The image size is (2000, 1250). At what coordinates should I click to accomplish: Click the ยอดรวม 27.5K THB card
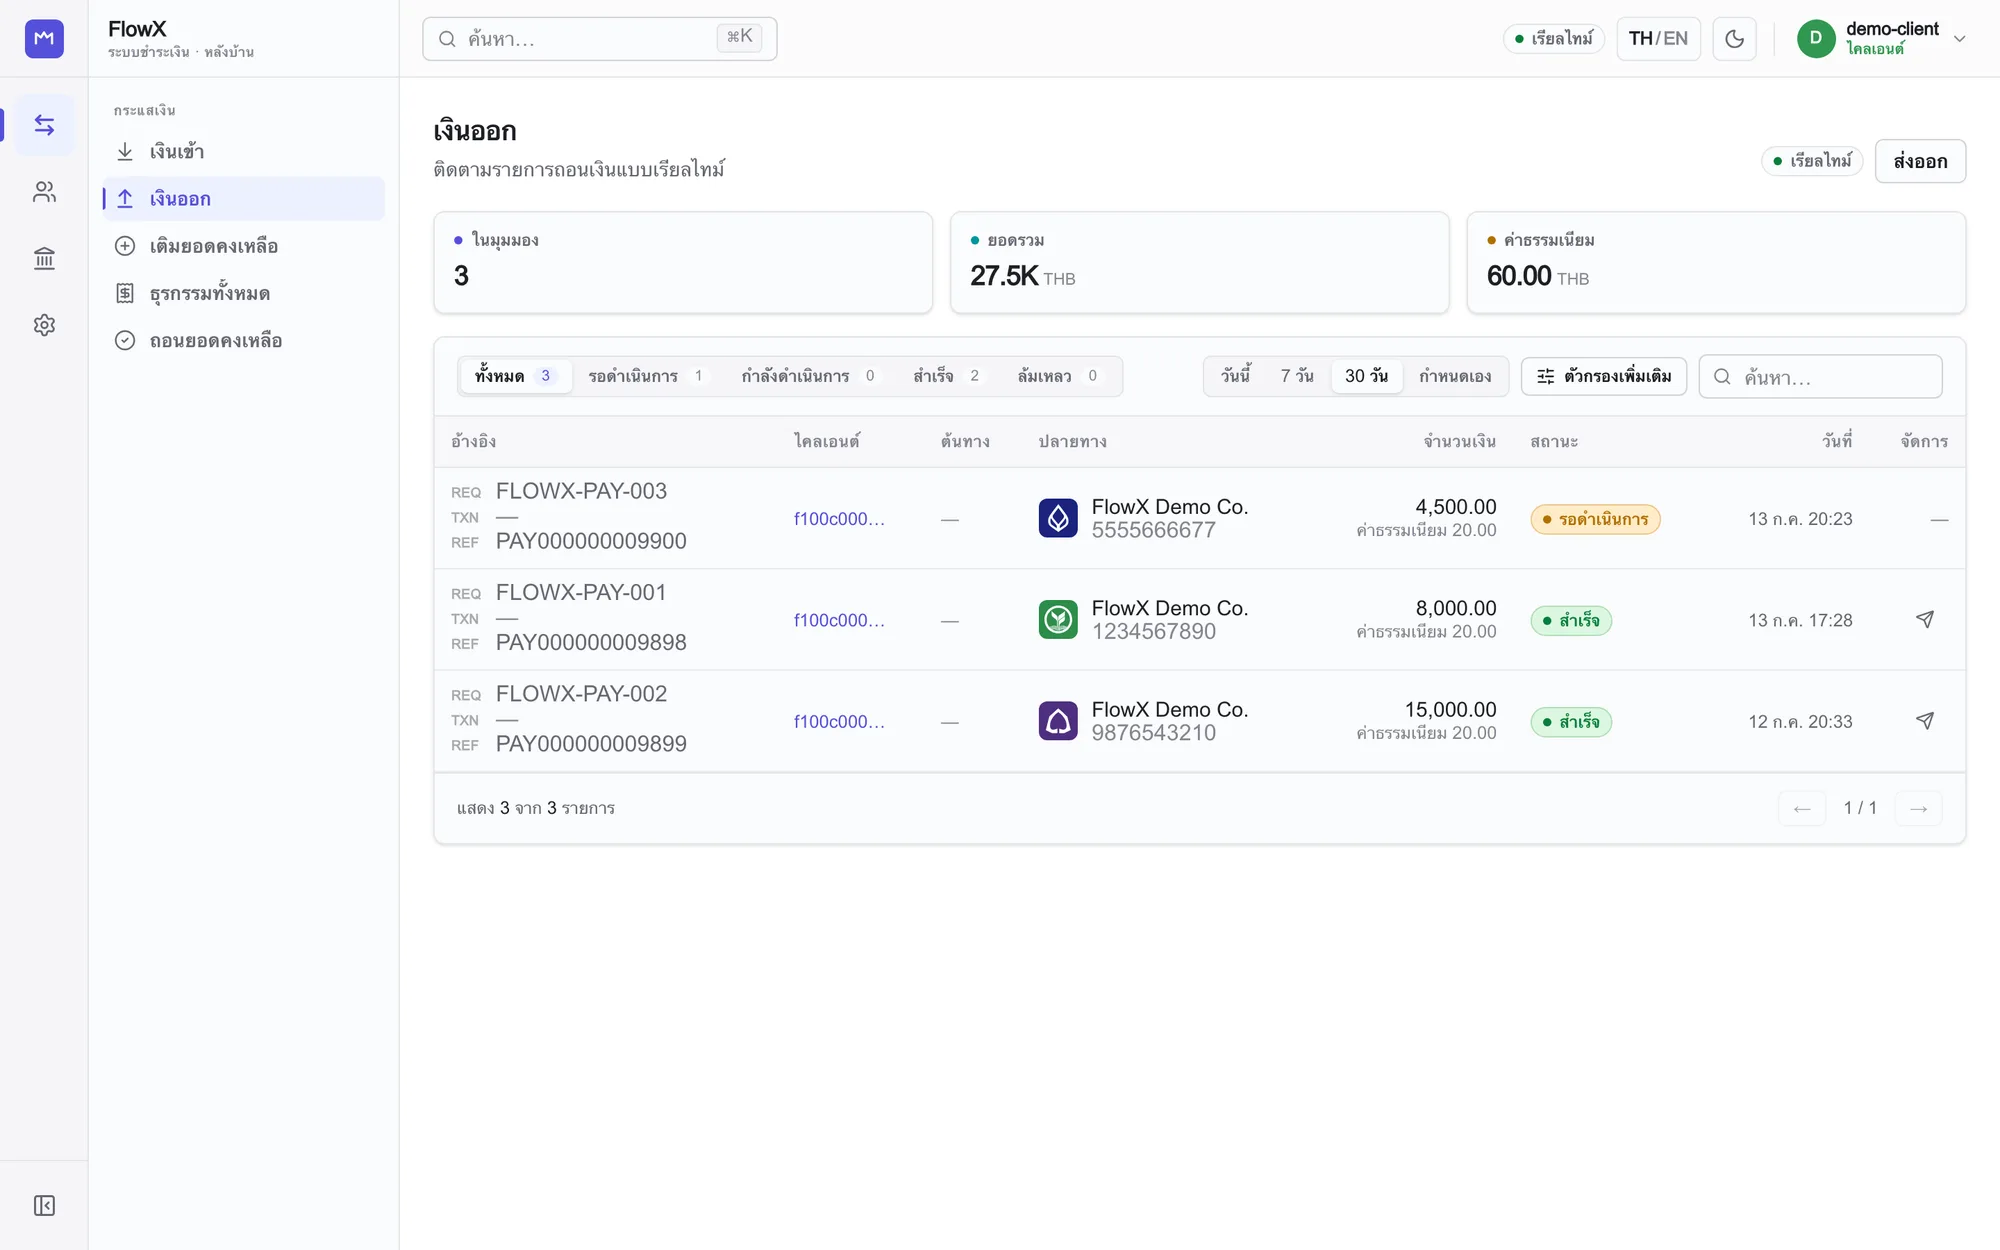click(1199, 262)
